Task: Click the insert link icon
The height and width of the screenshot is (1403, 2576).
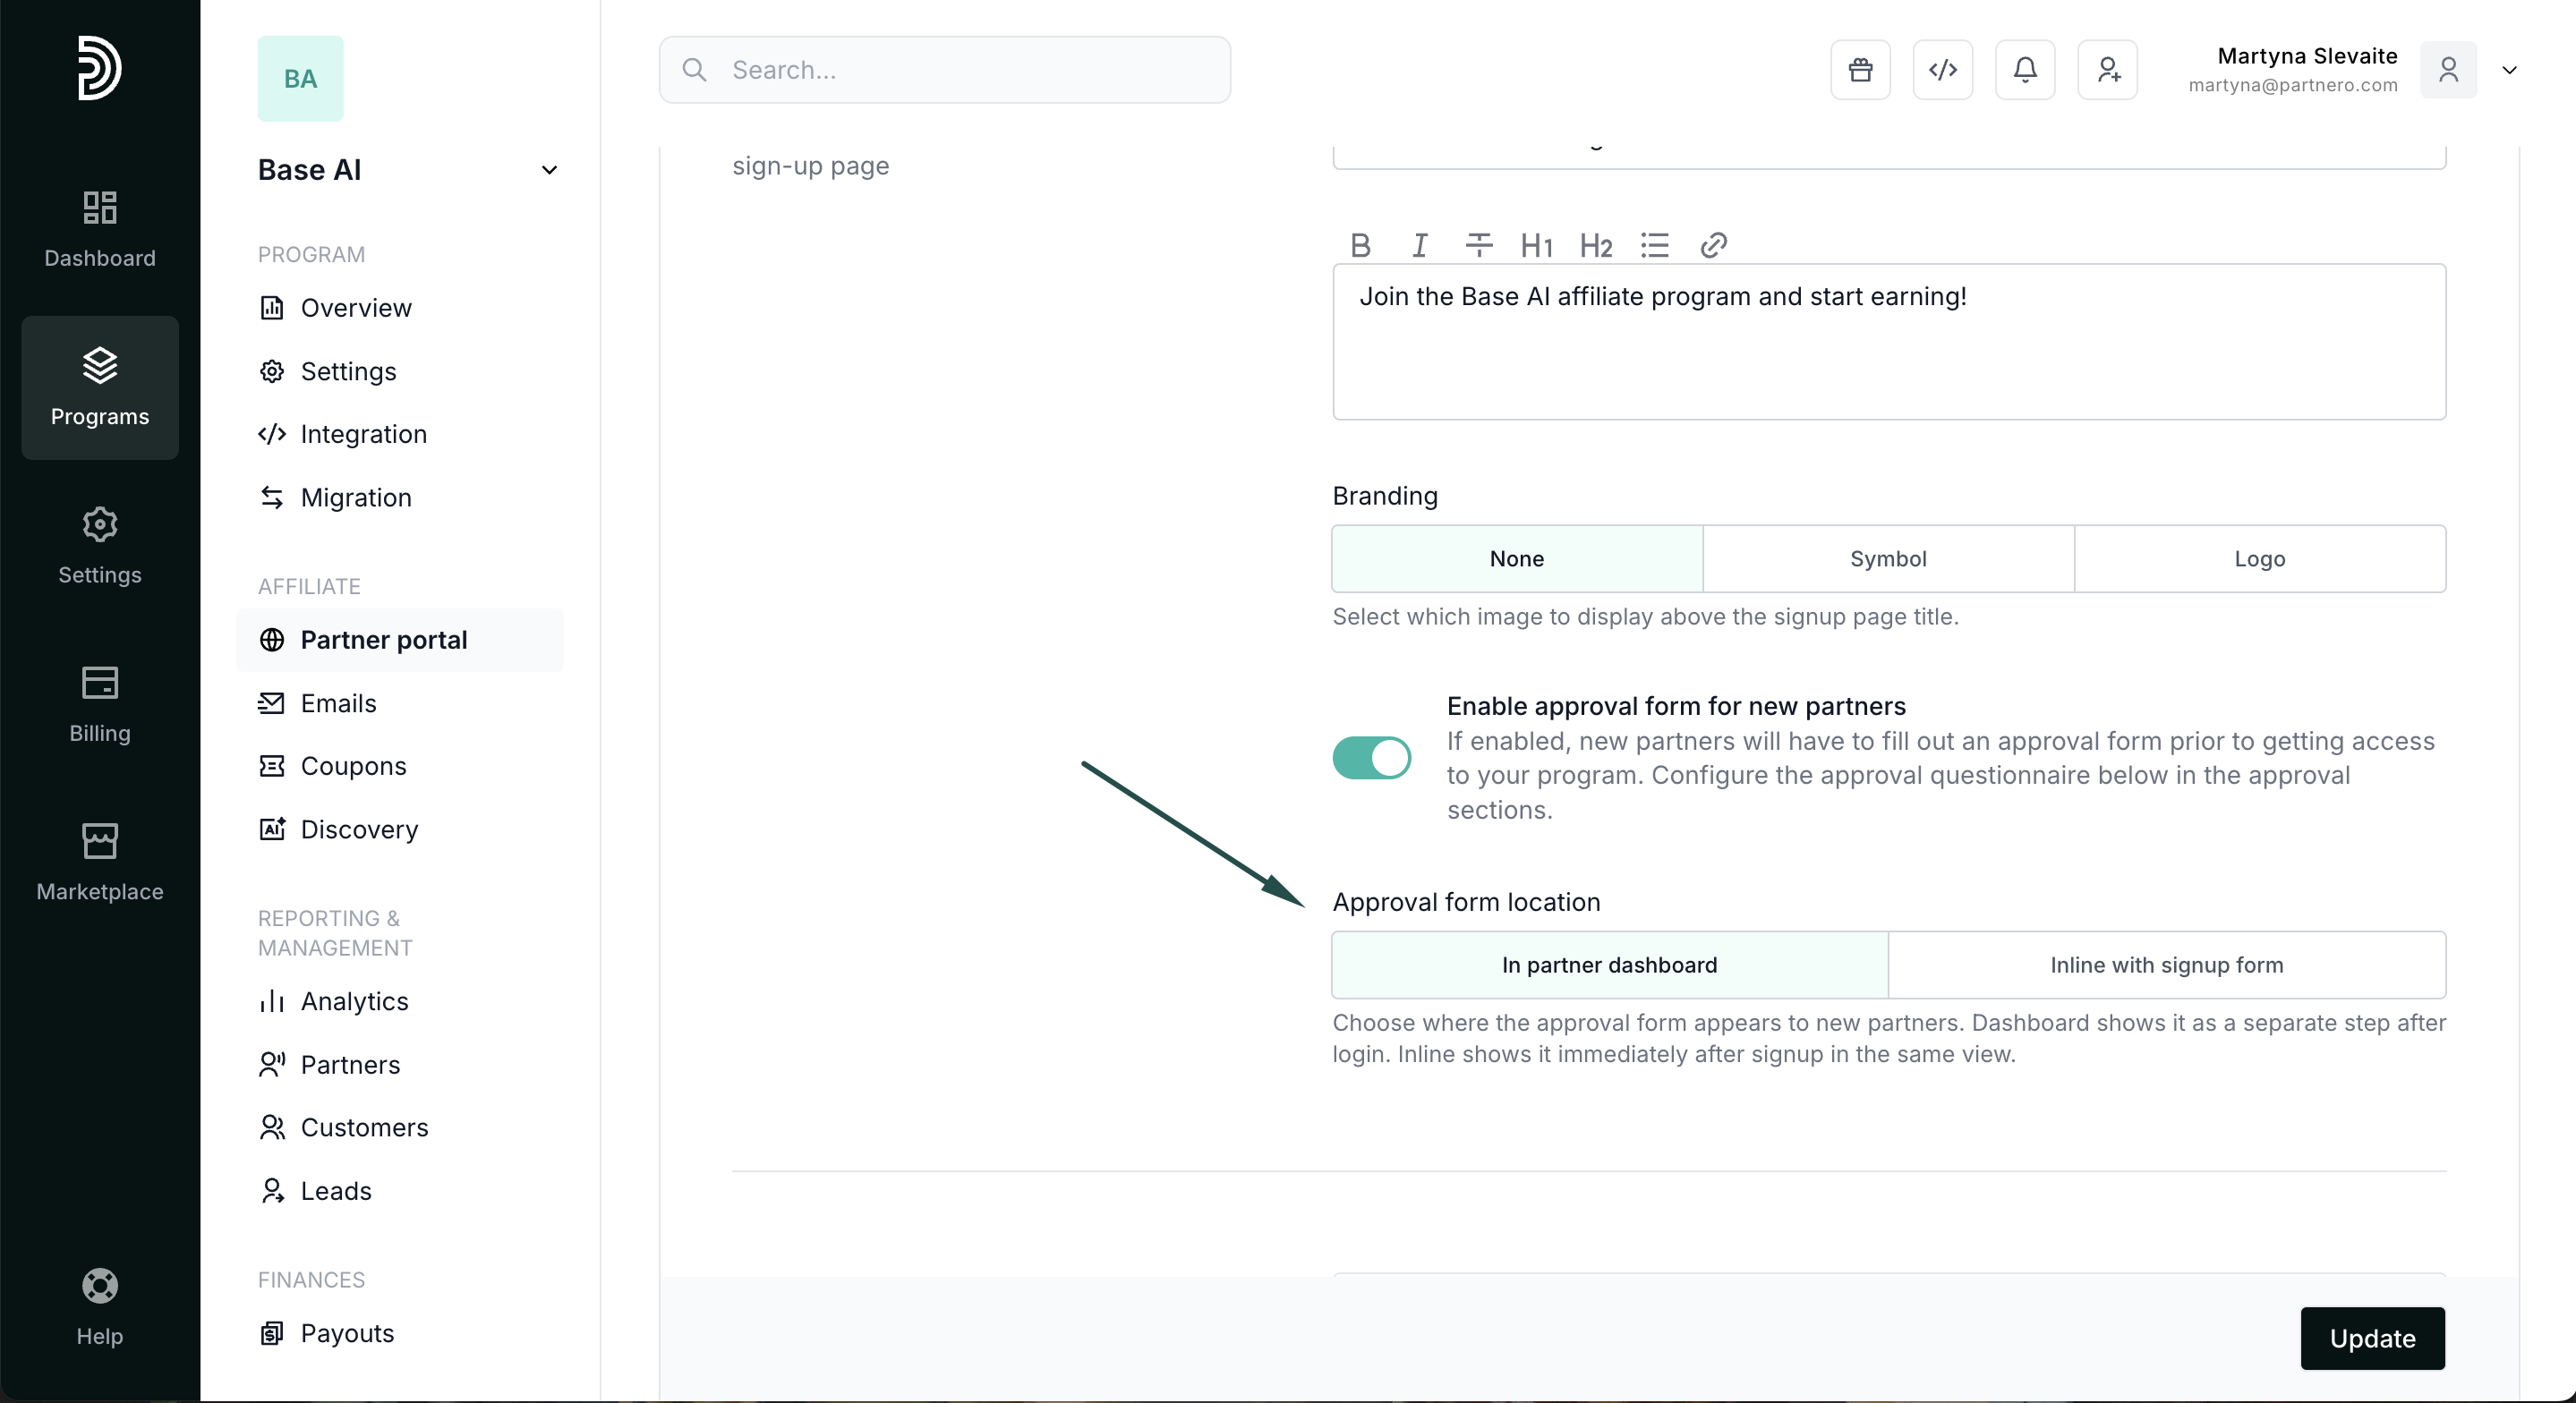Action: tap(1713, 245)
